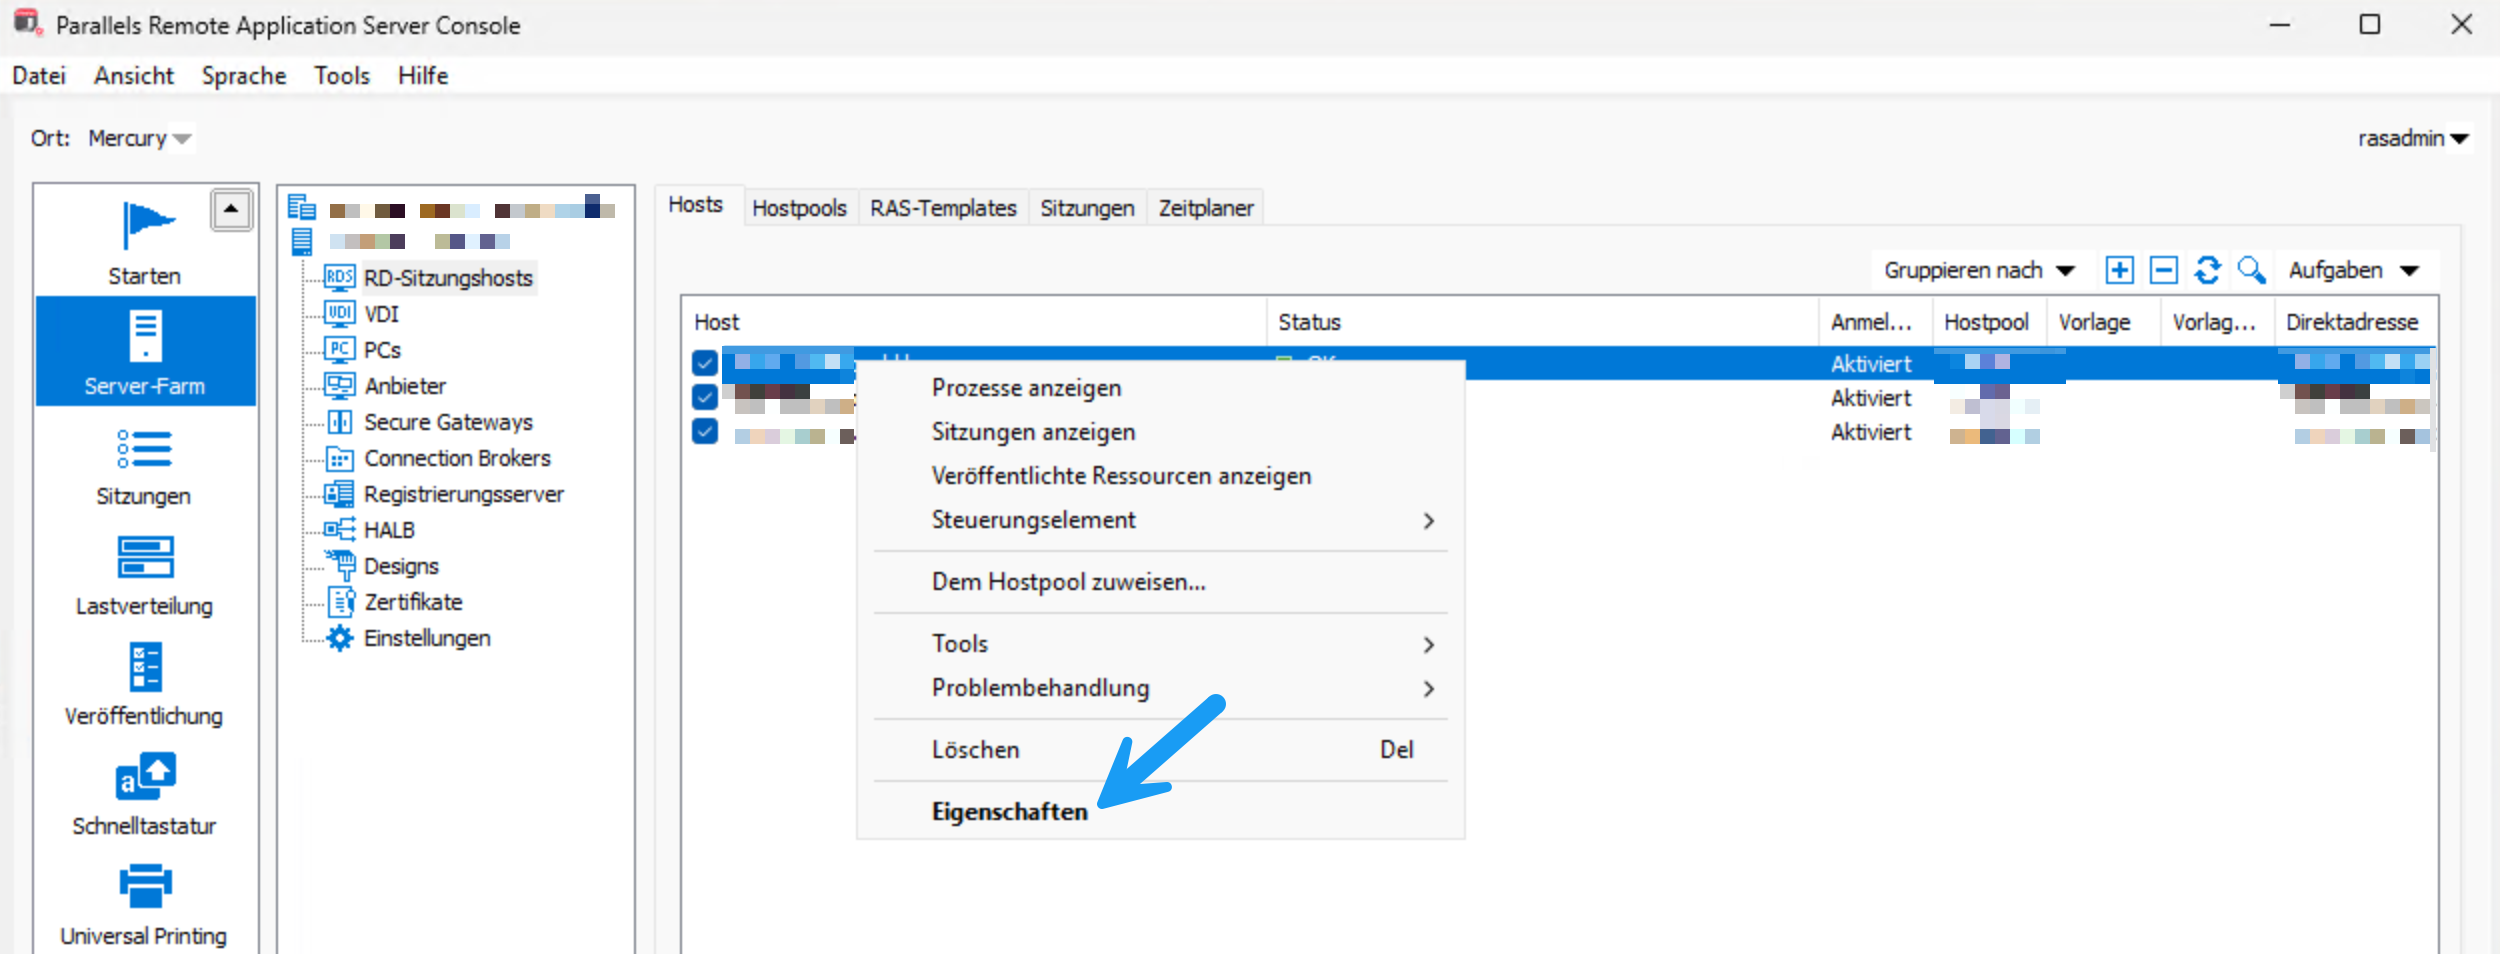The image size is (2500, 954).
Task: Click the magnifier search icon
Action: point(2251,270)
